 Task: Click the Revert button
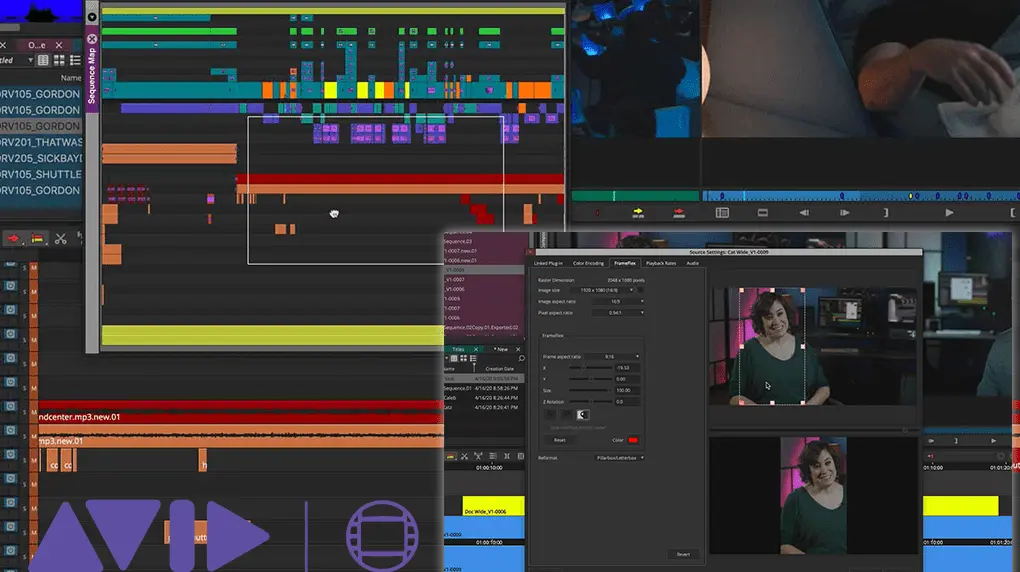pyautogui.click(x=683, y=554)
